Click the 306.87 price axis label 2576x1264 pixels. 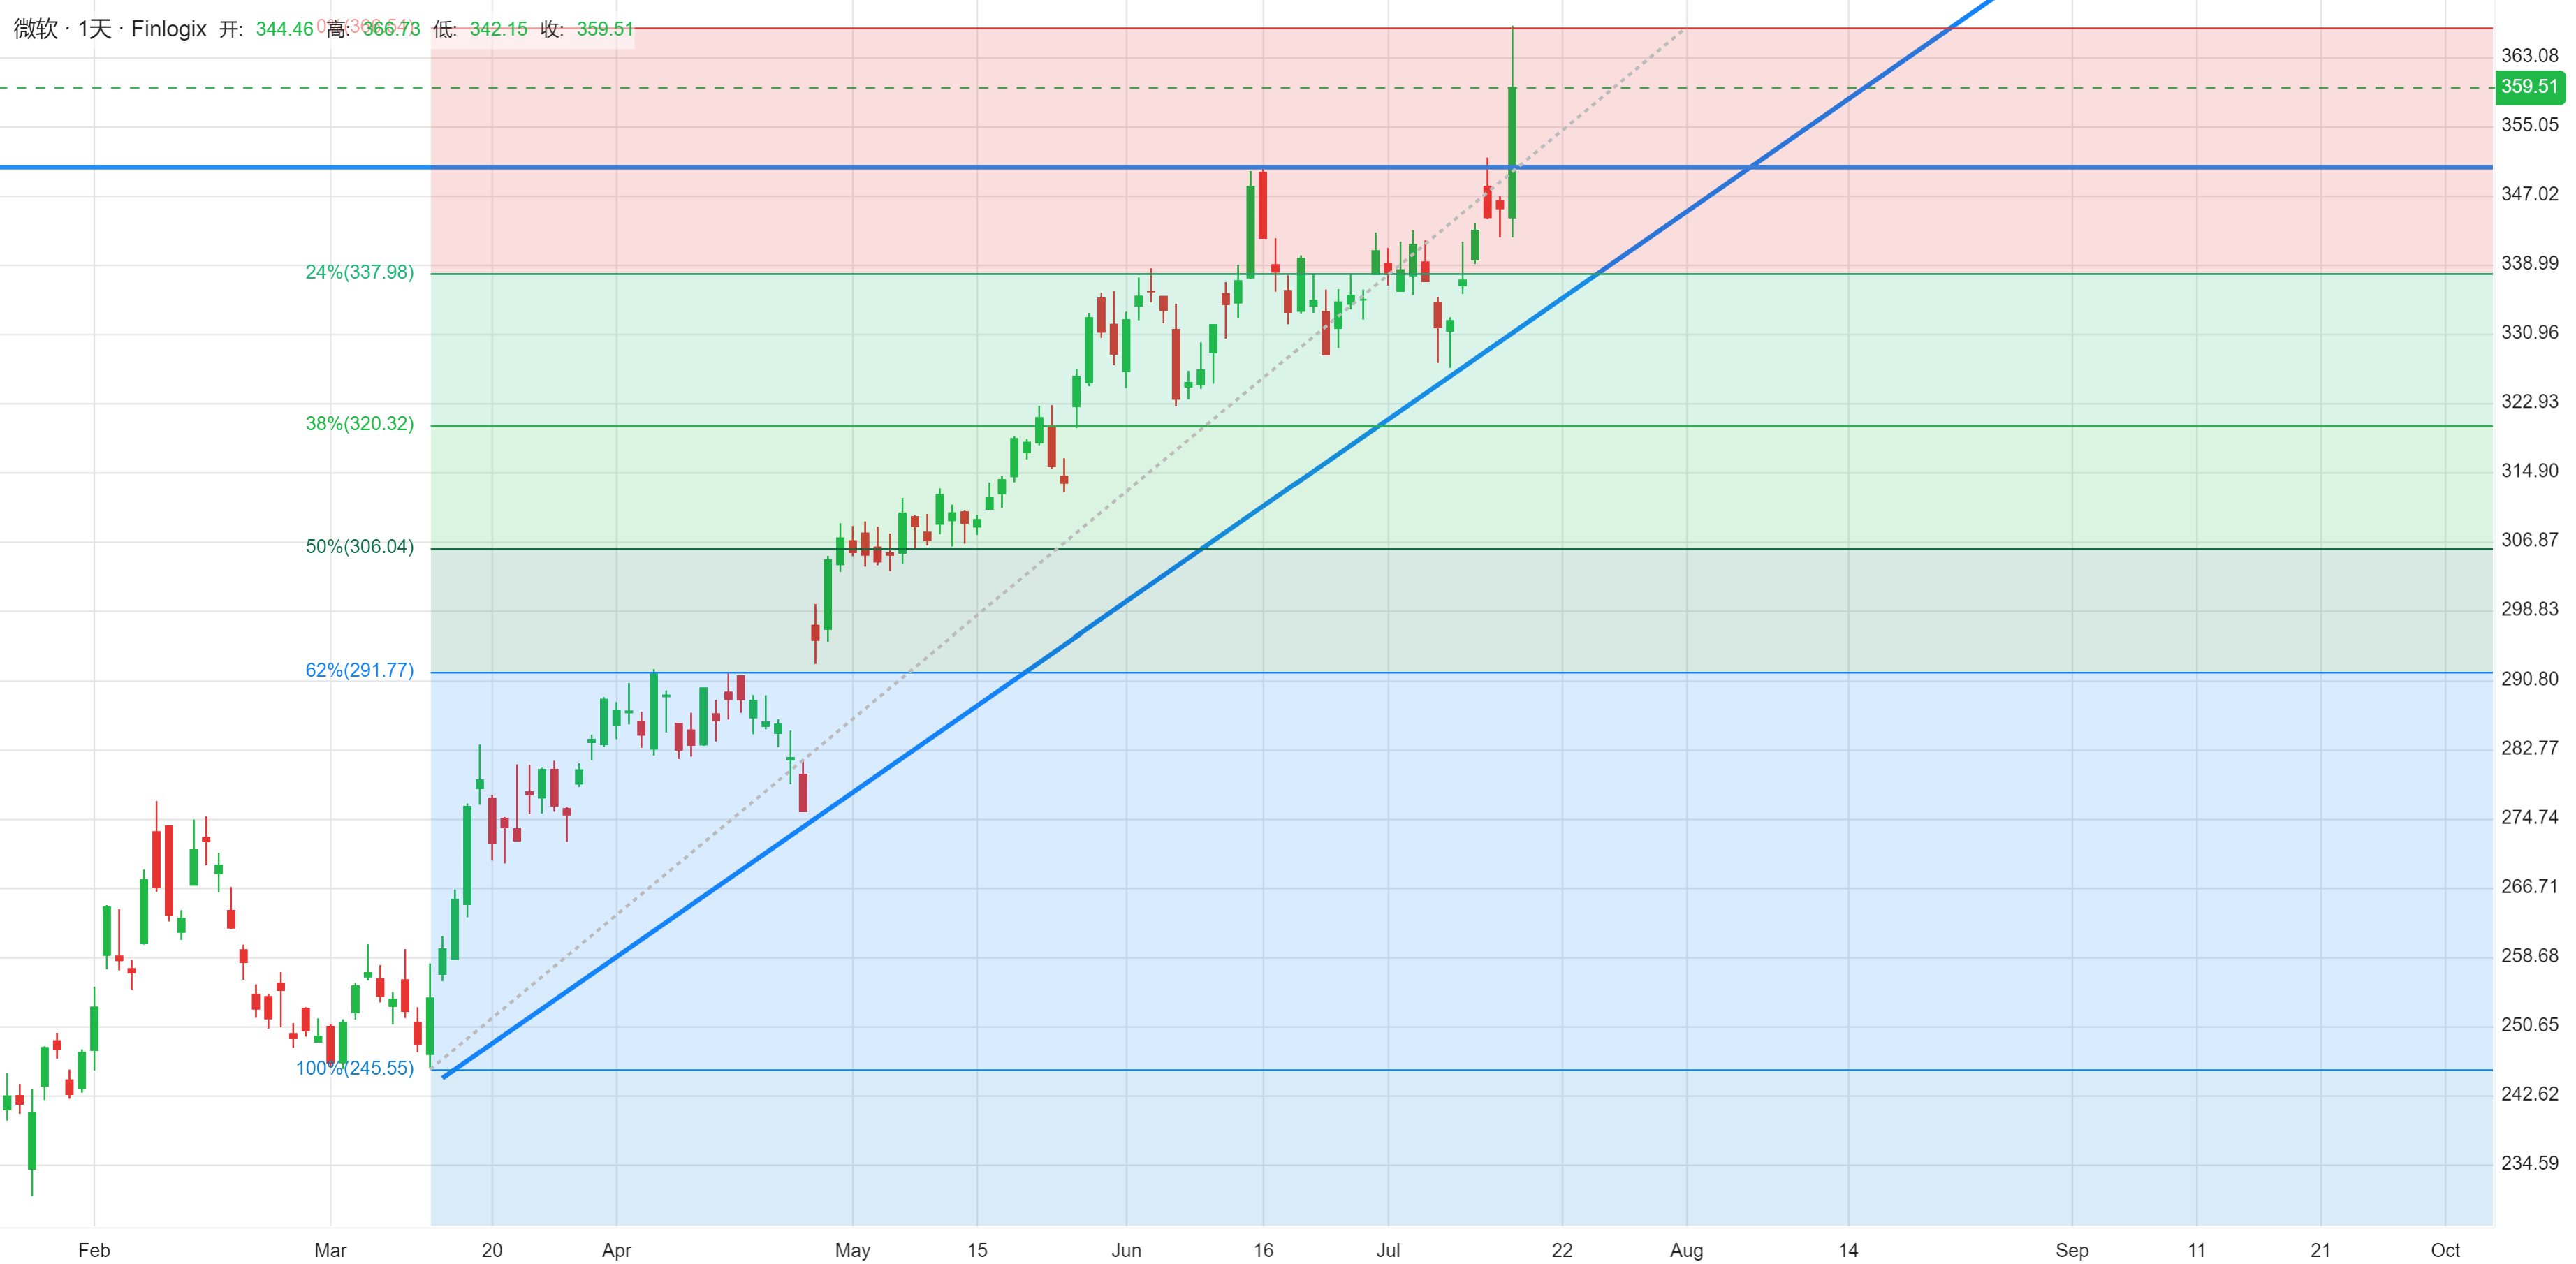pyautogui.click(x=2529, y=541)
